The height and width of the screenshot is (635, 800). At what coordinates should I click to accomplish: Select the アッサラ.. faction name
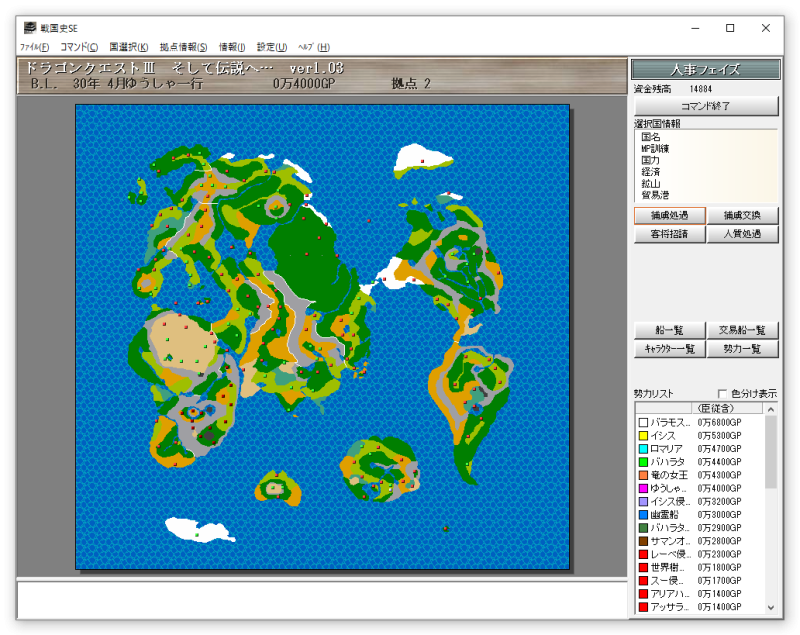670,607
